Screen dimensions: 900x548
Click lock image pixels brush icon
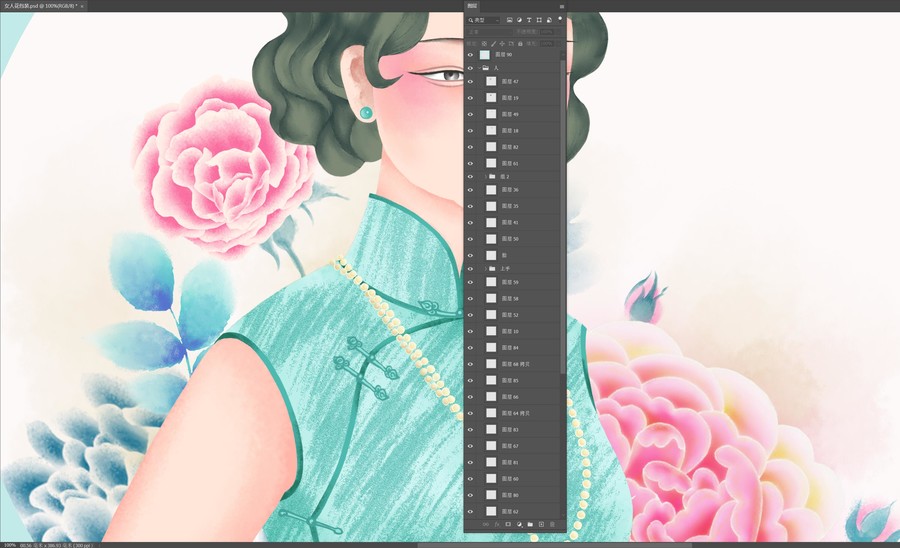point(494,44)
